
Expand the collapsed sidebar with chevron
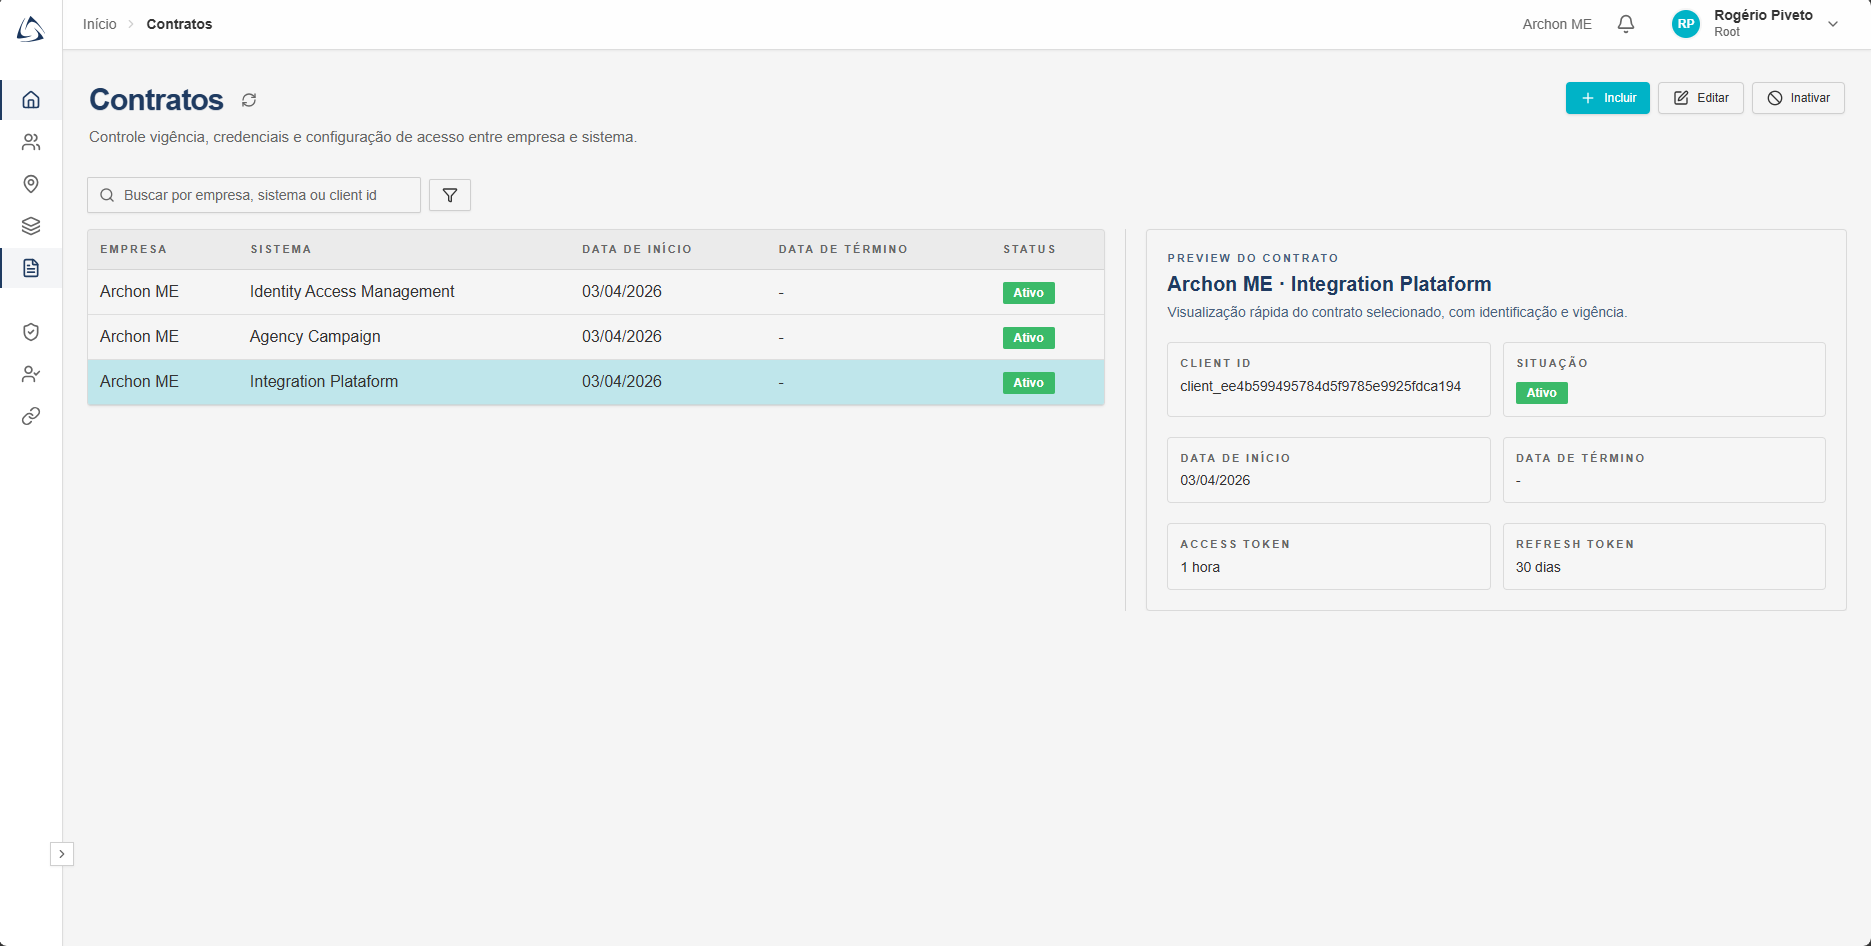tap(62, 854)
